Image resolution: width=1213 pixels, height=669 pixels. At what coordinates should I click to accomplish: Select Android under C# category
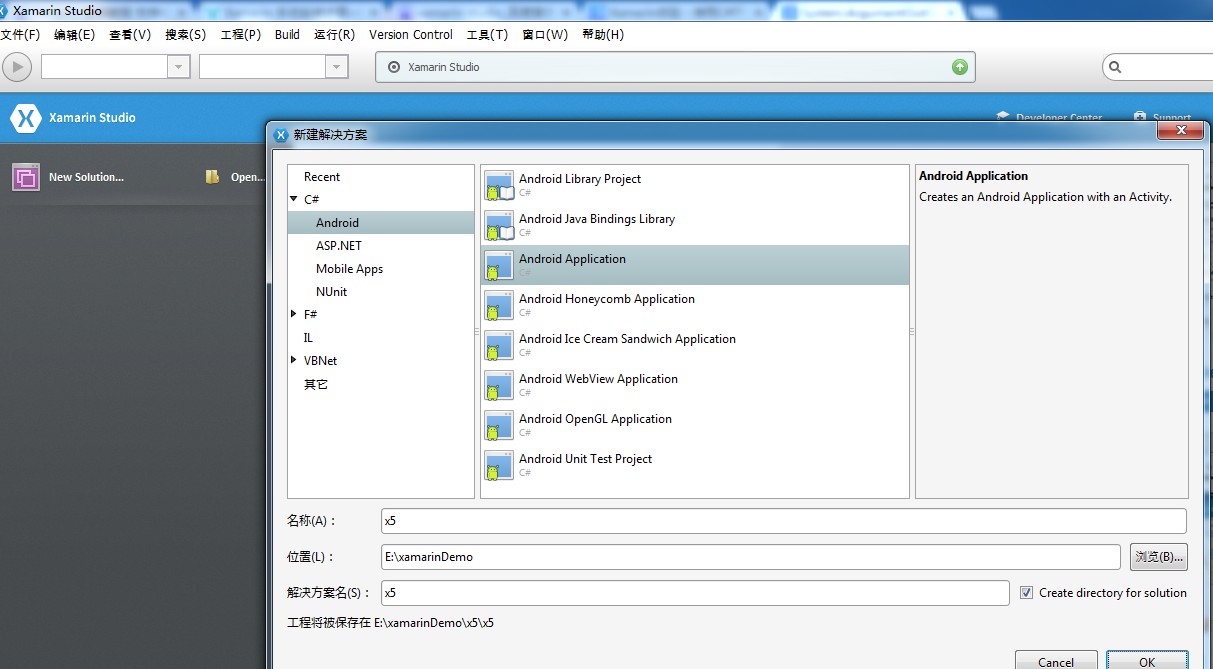click(x=381, y=223)
